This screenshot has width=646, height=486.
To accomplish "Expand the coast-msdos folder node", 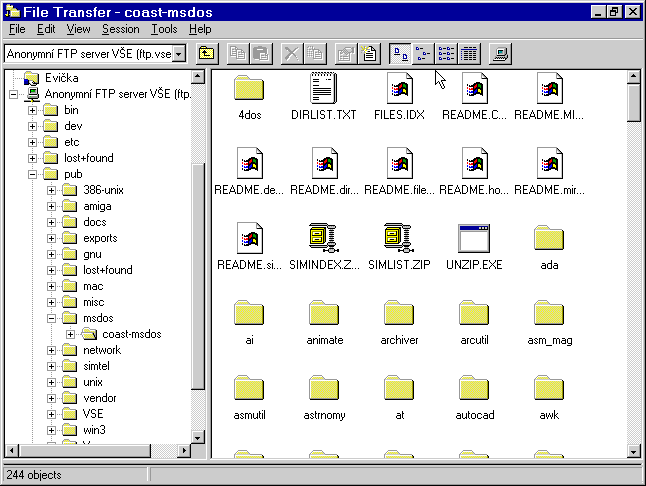I will pos(70,334).
